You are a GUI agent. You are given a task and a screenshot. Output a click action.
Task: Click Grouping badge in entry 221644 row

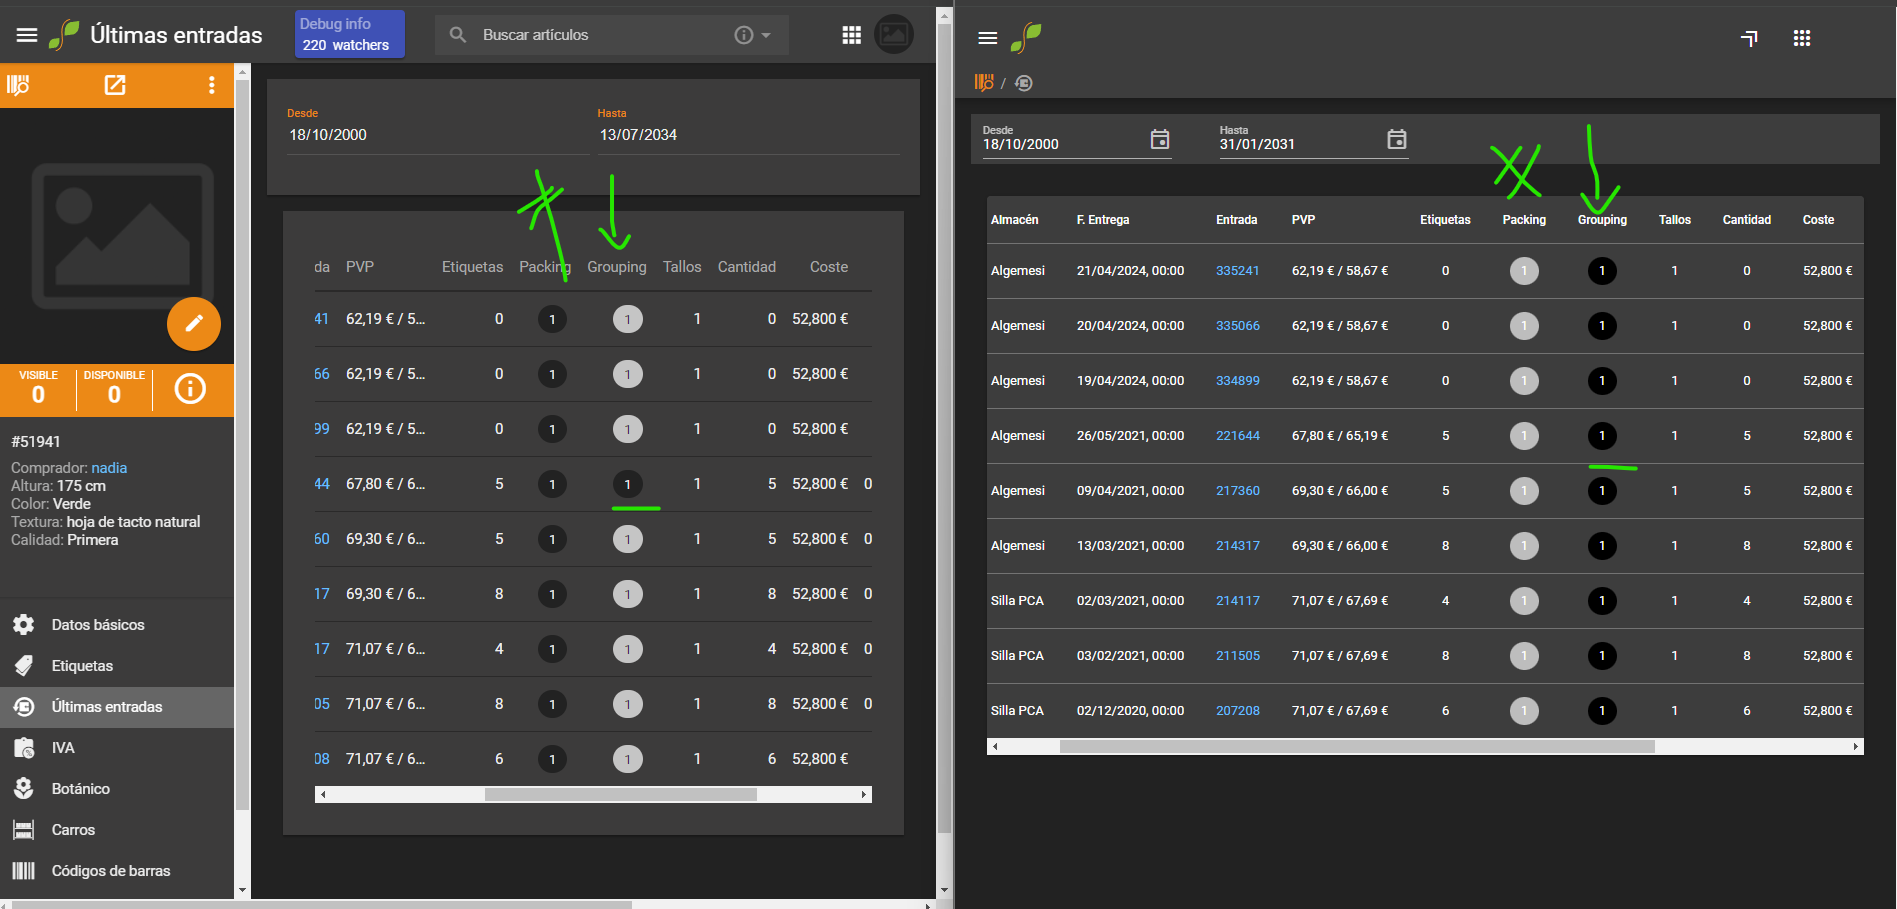click(x=1602, y=436)
